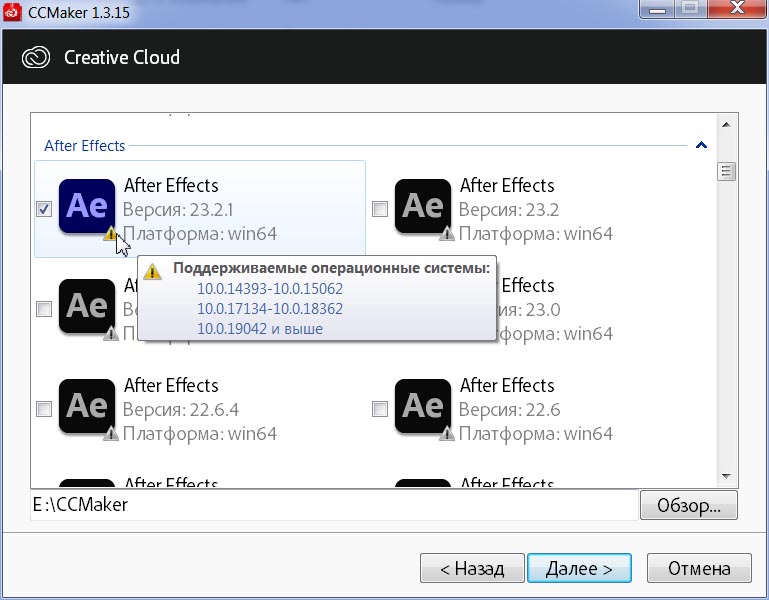Click the E:\CCMaker path input field
This screenshot has width=769, height=600.
[334, 505]
